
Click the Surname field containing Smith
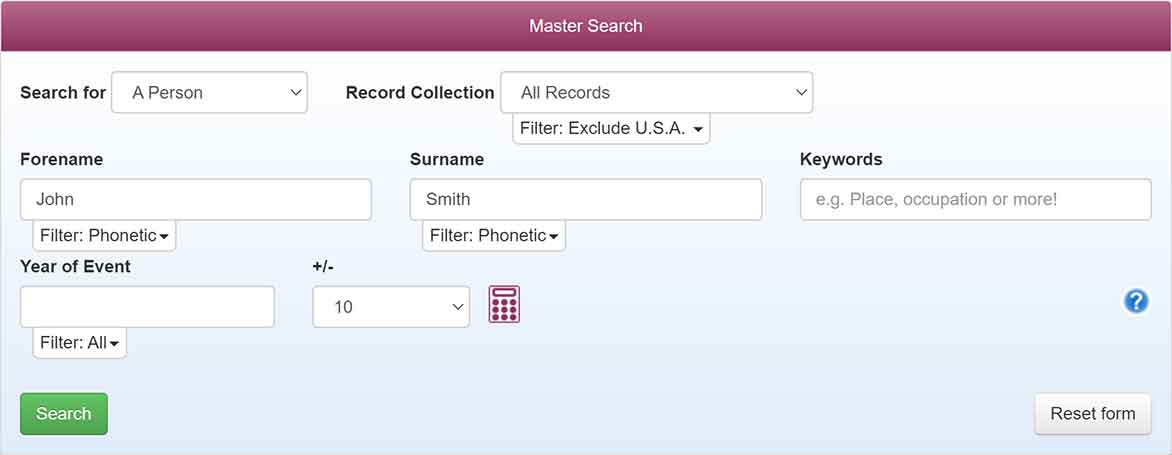click(x=586, y=199)
